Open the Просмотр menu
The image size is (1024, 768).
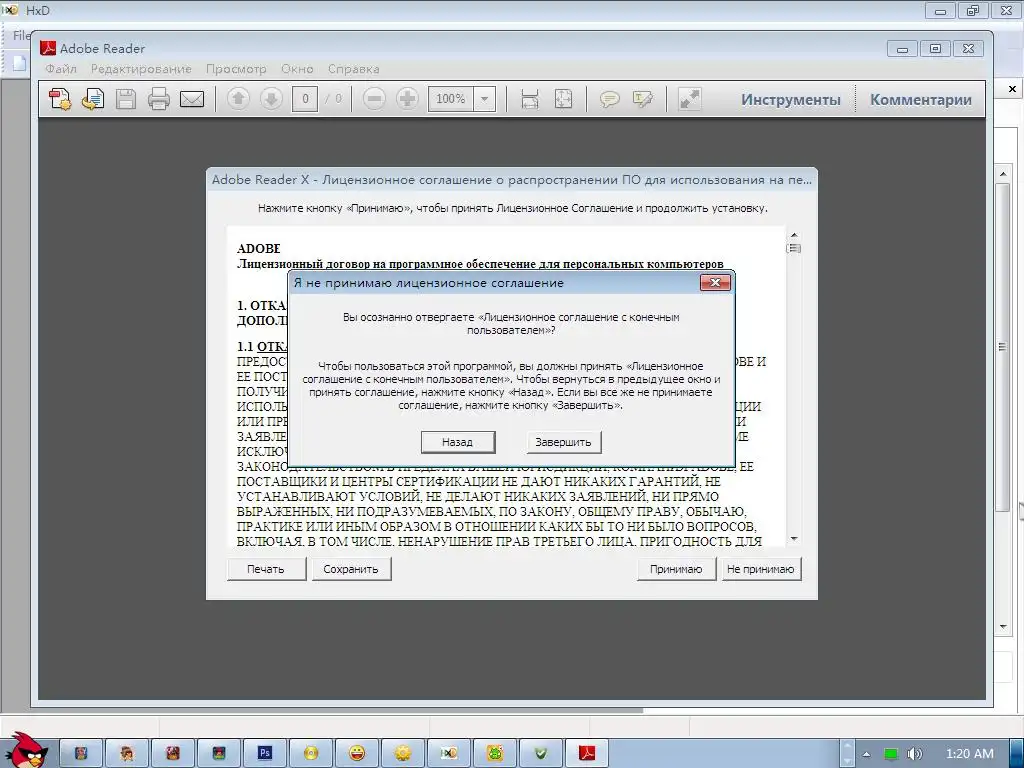[236, 69]
